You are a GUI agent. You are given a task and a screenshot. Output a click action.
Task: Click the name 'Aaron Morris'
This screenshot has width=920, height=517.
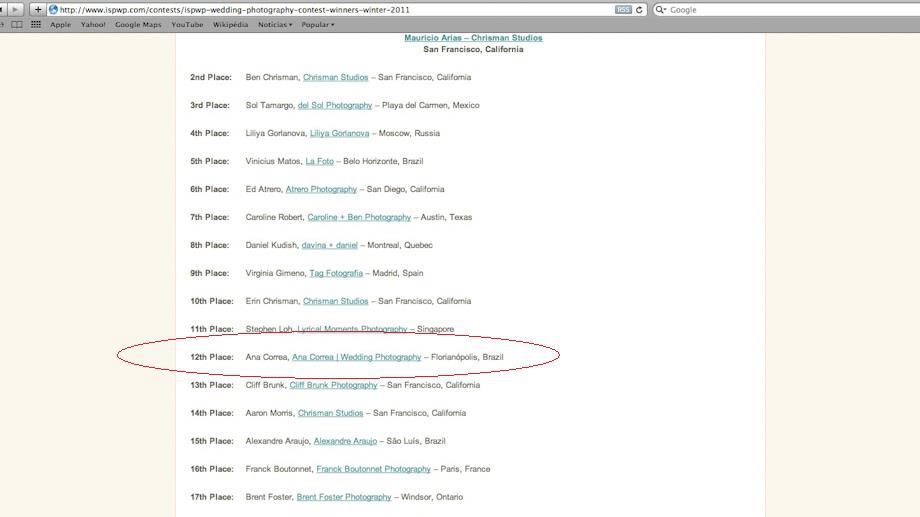click(x=269, y=413)
